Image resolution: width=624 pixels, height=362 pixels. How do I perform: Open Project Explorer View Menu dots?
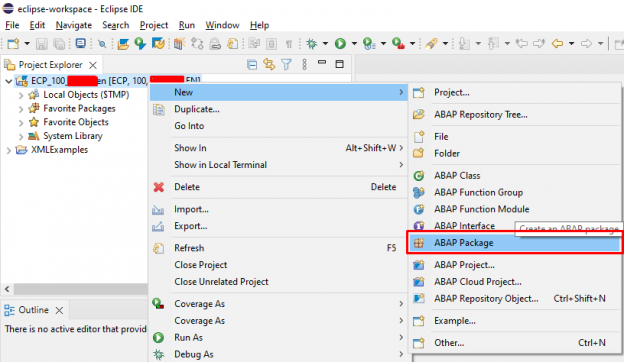pos(304,64)
